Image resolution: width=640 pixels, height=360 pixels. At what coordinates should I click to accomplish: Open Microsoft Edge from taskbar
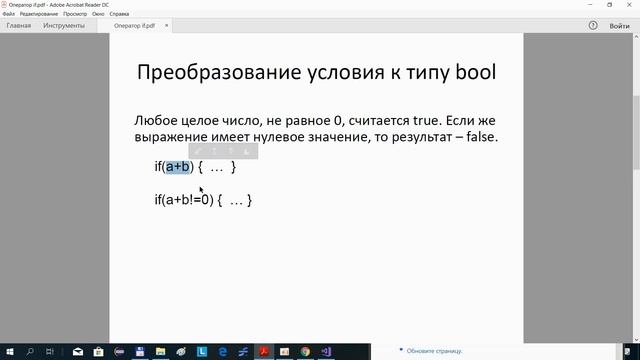tap(222, 351)
